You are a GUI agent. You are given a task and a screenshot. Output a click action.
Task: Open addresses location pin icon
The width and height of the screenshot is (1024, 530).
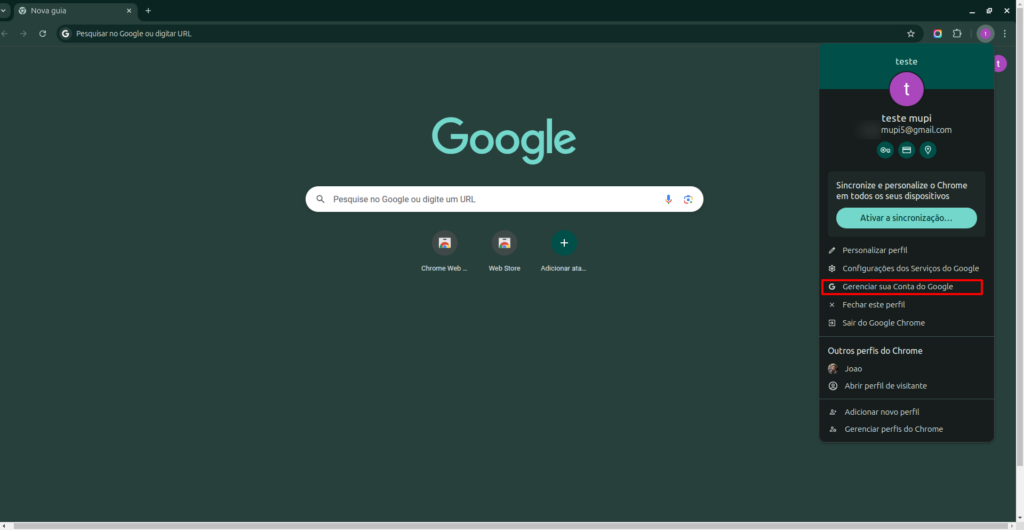[x=928, y=150]
